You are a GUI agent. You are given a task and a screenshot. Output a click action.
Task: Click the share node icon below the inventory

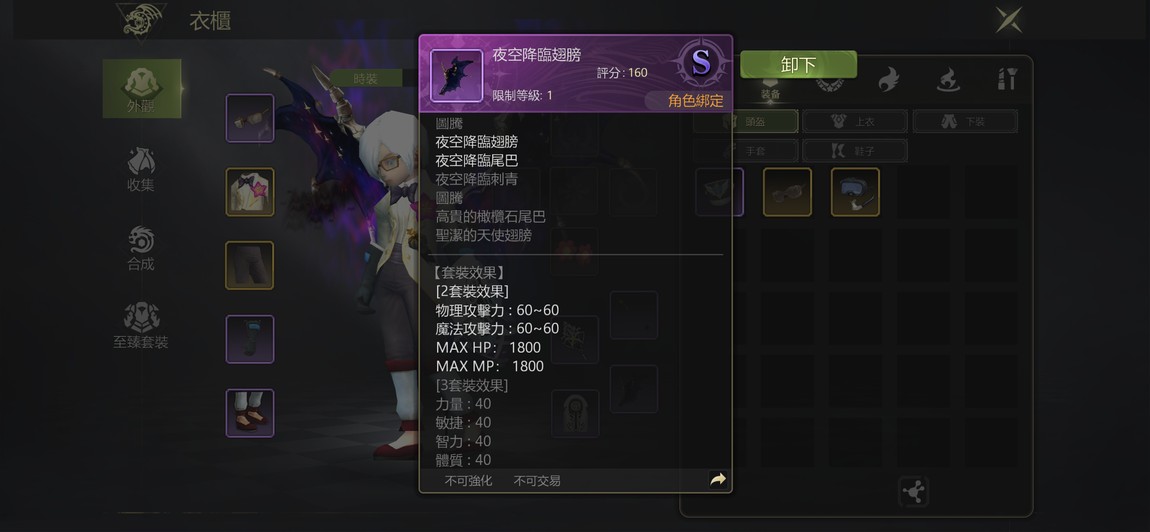pos(914,492)
